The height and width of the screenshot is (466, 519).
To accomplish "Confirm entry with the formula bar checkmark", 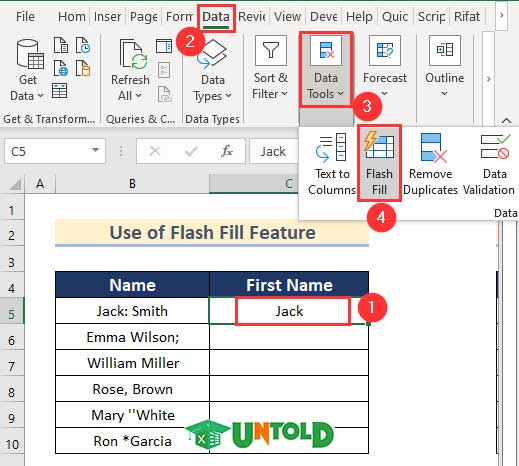I will [x=191, y=151].
